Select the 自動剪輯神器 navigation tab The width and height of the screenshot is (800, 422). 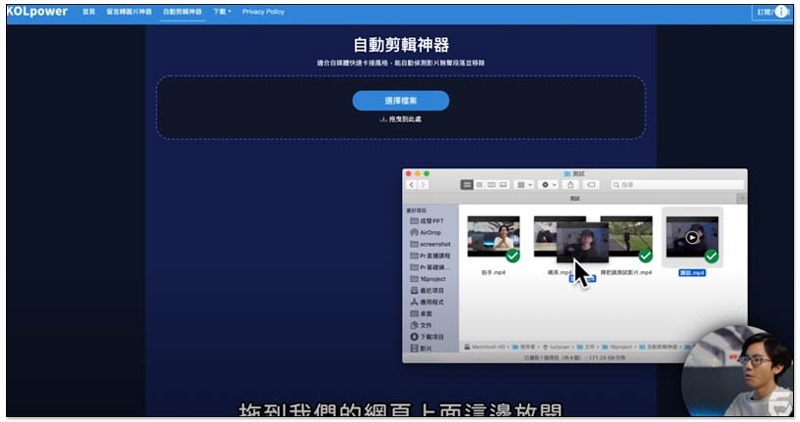click(x=182, y=11)
